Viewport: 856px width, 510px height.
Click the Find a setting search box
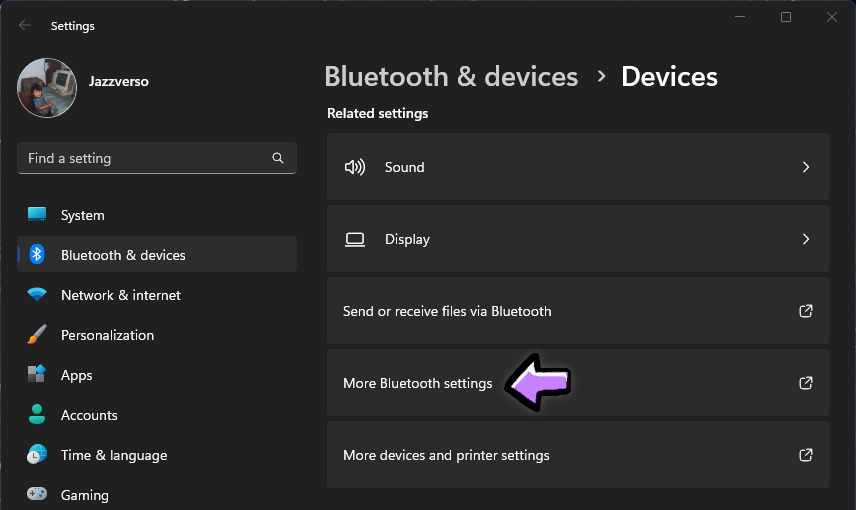pyautogui.click(x=145, y=158)
